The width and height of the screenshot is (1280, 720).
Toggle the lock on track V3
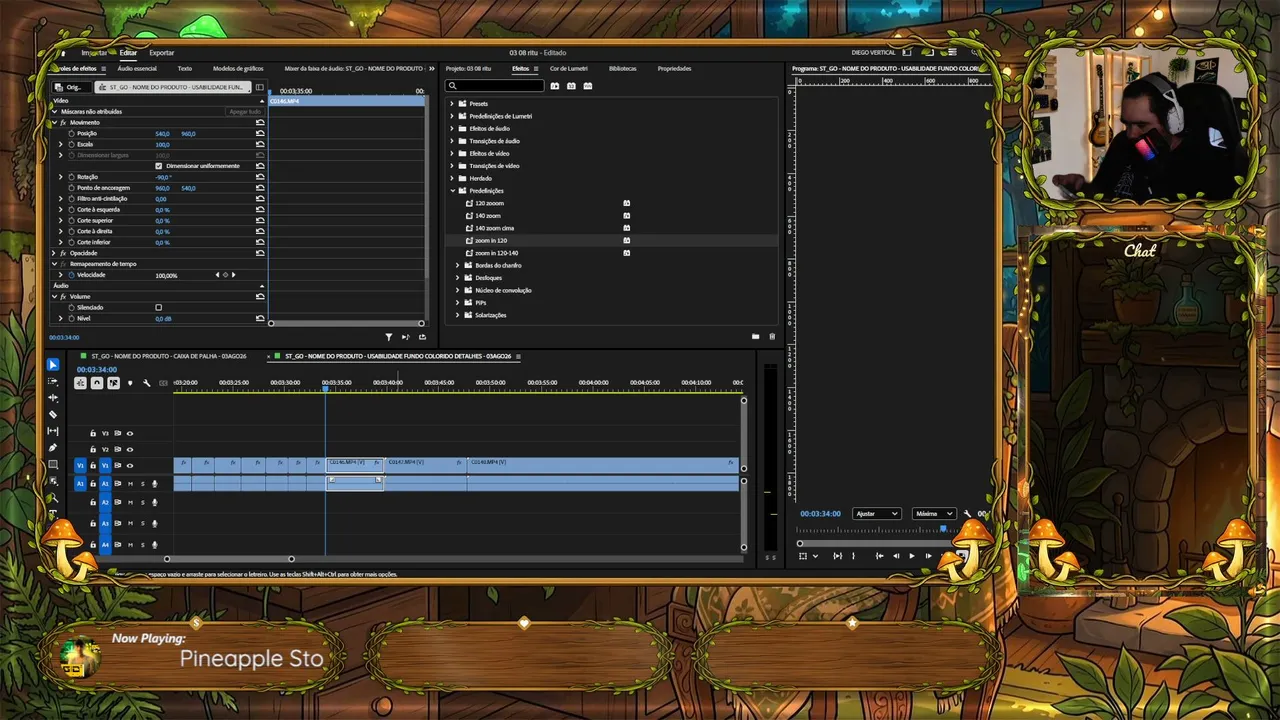[93, 434]
